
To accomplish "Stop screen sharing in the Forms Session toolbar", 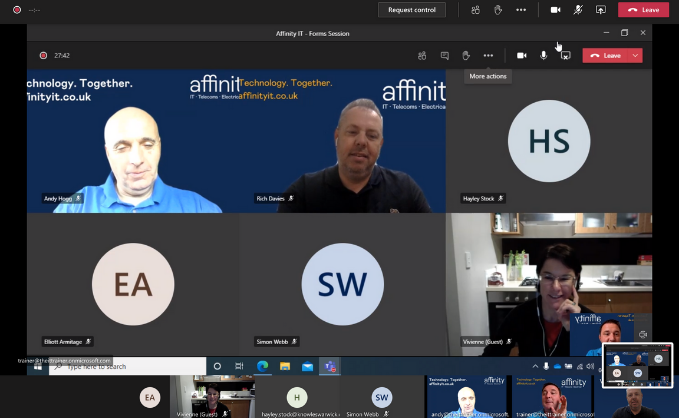I will pyautogui.click(x=565, y=55).
